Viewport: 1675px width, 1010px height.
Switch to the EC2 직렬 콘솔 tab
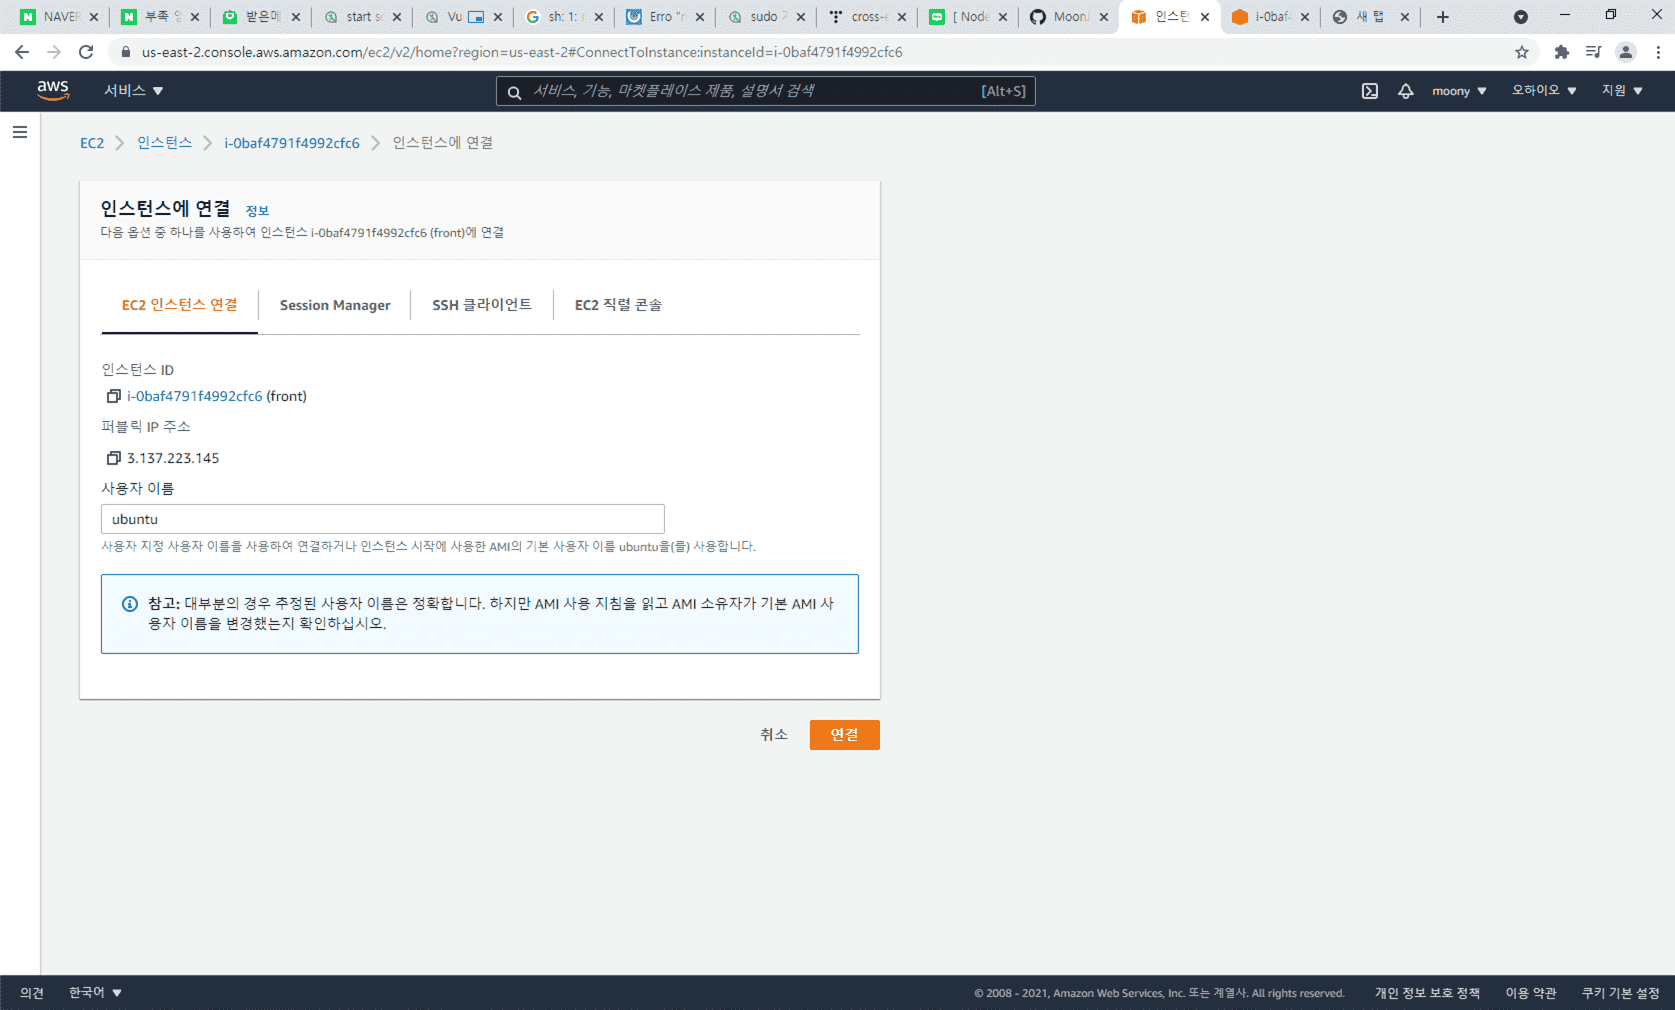tap(618, 305)
